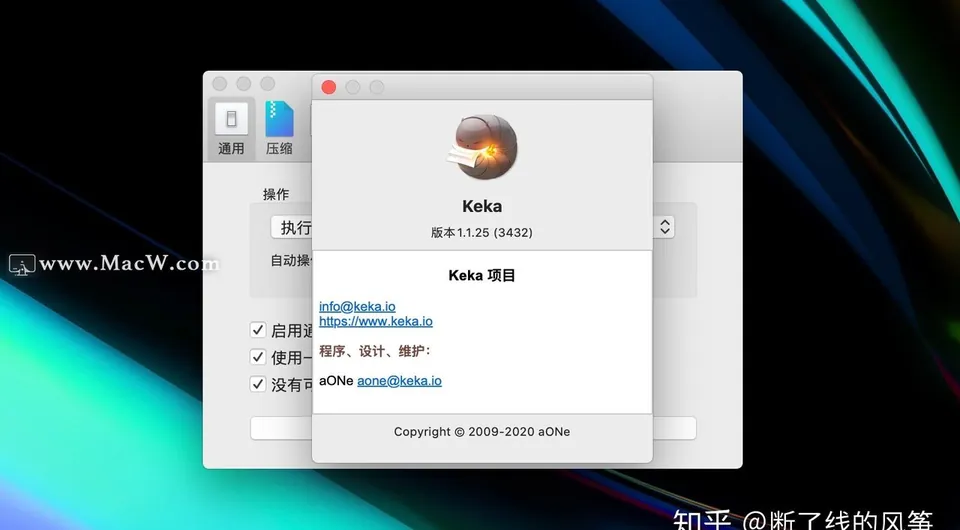
Task: Click the wide button at preferences window bottom
Action: [x=473, y=428]
